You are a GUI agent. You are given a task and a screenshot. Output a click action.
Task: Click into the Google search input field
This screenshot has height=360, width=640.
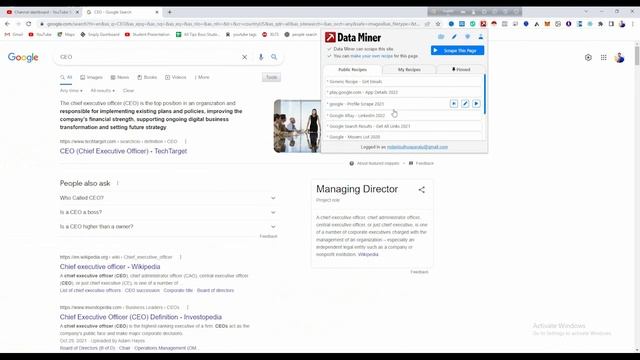click(x=149, y=57)
